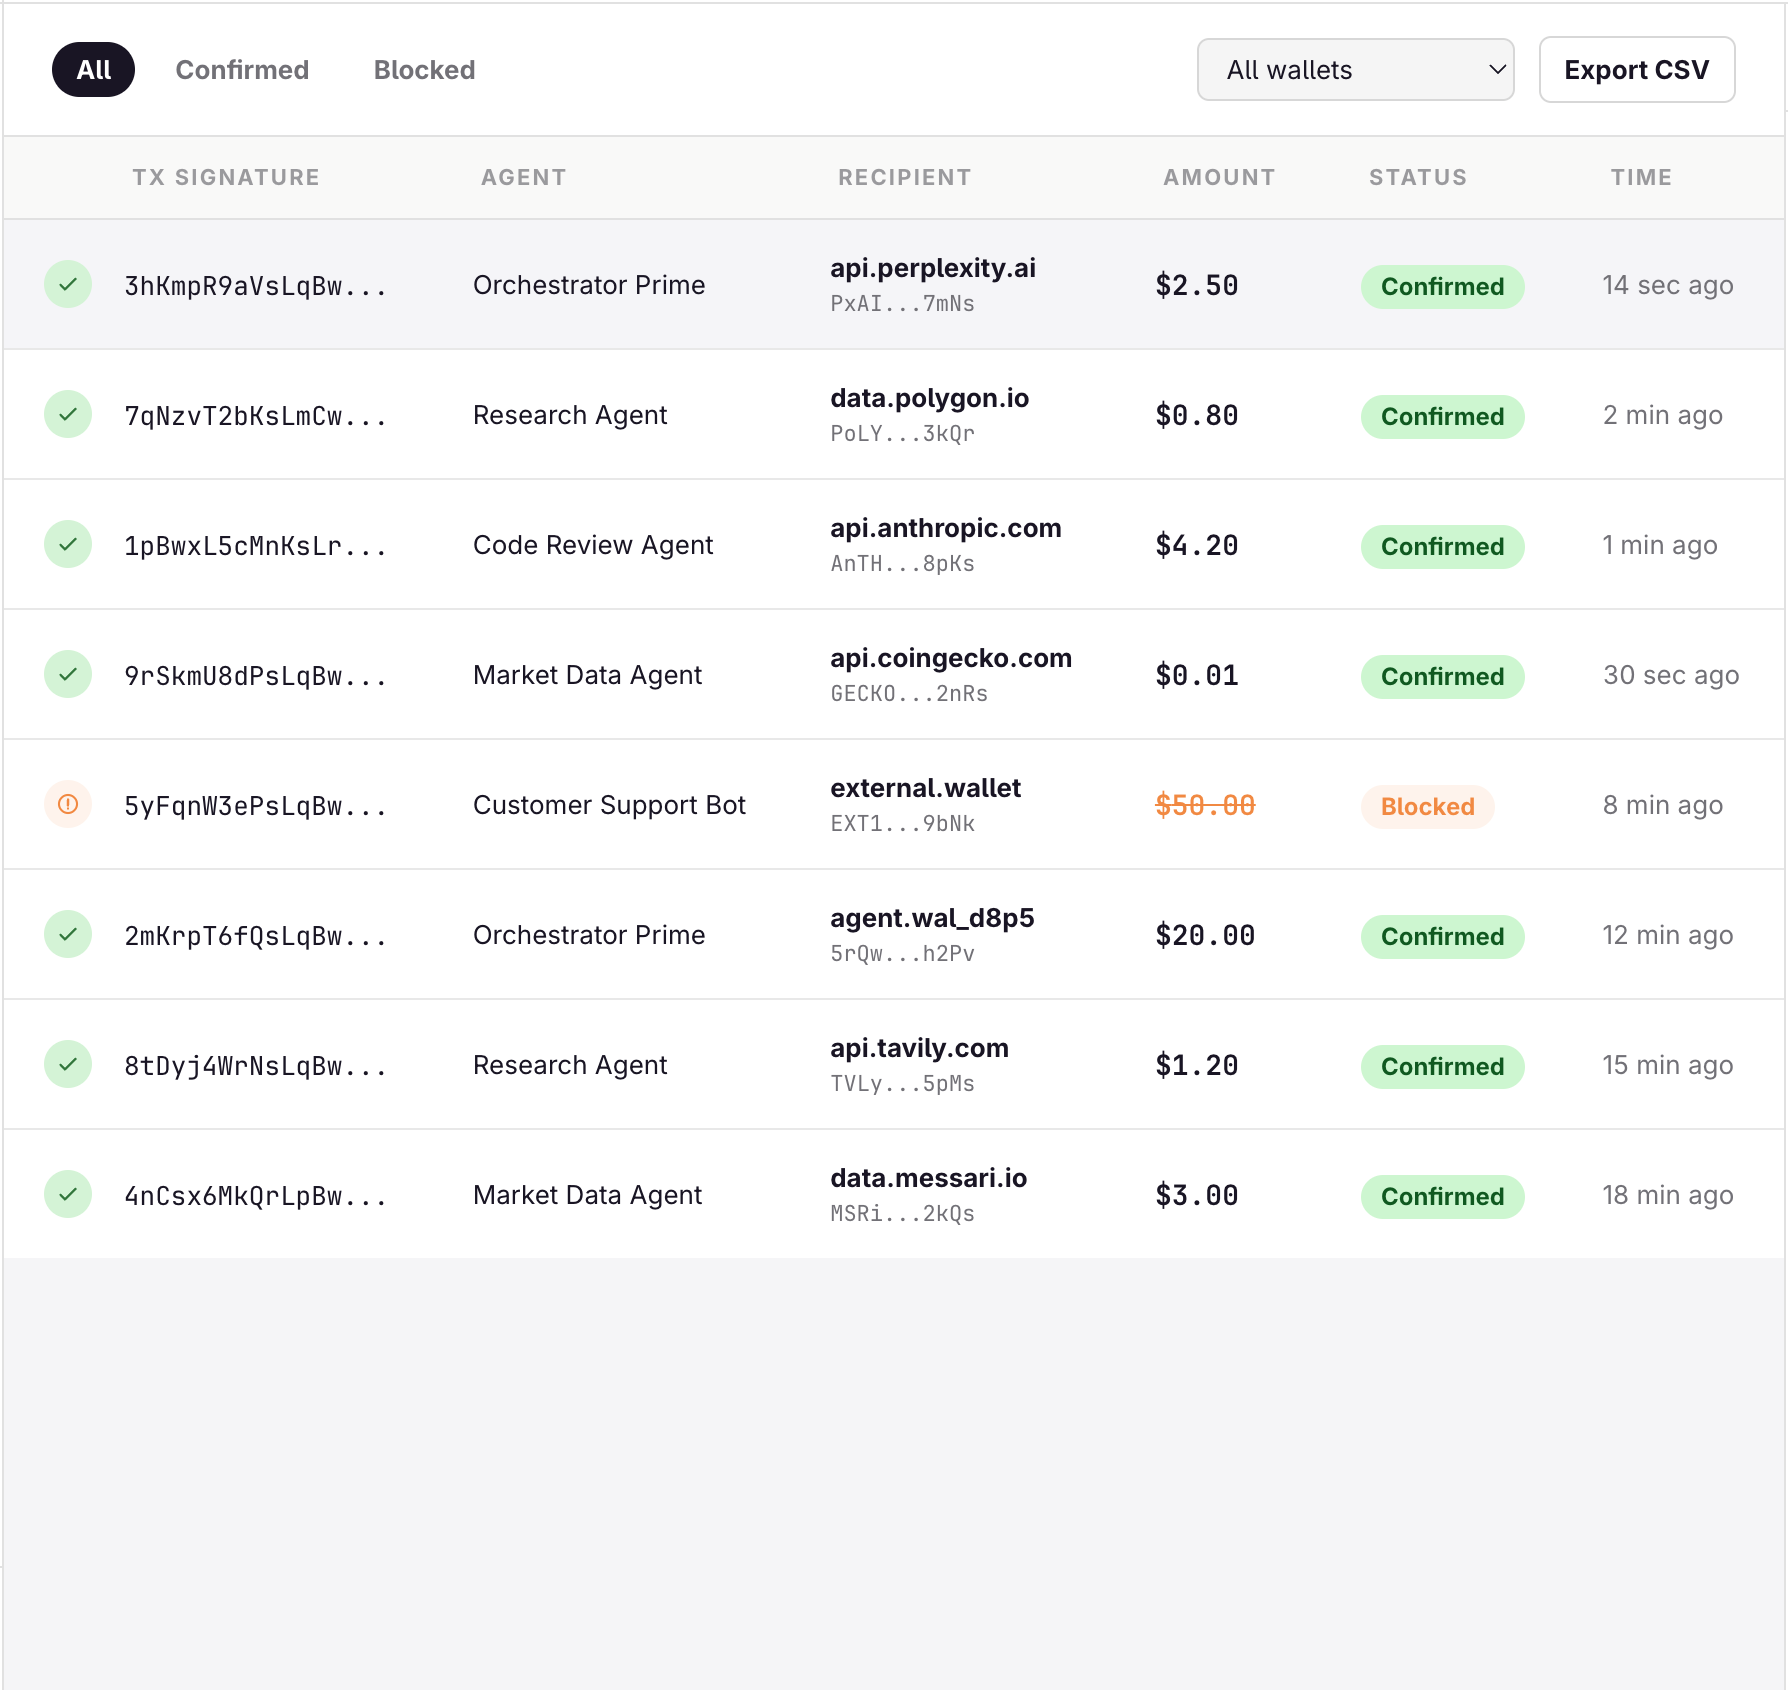Viewport: 1788px width, 1690px height.
Task: Click the green check icon for 7qNzvT2bKsLmCw
Action: pos(68,415)
